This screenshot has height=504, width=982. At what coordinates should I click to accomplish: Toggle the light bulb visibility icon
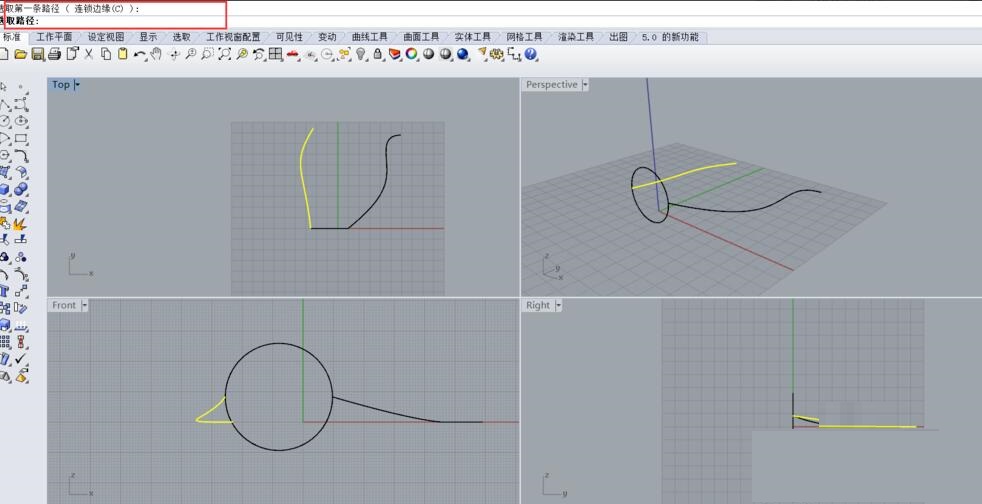[x=361, y=54]
